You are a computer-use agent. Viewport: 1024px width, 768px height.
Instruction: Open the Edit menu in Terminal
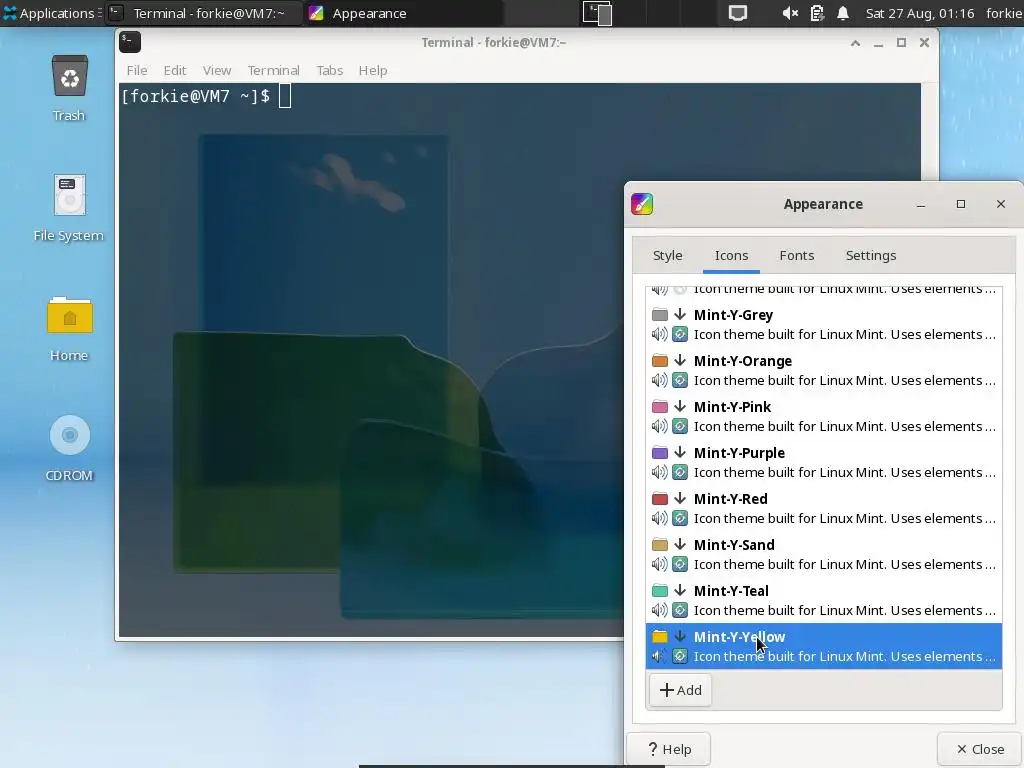[x=174, y=70]
